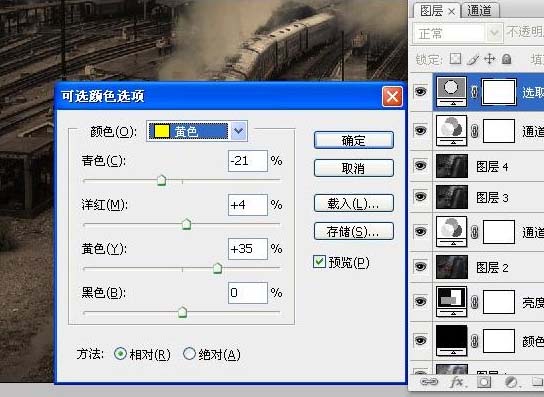Click the 洋红(M) slider handle
This screenshot has height=397, width=544.
(x=187, y=225)
